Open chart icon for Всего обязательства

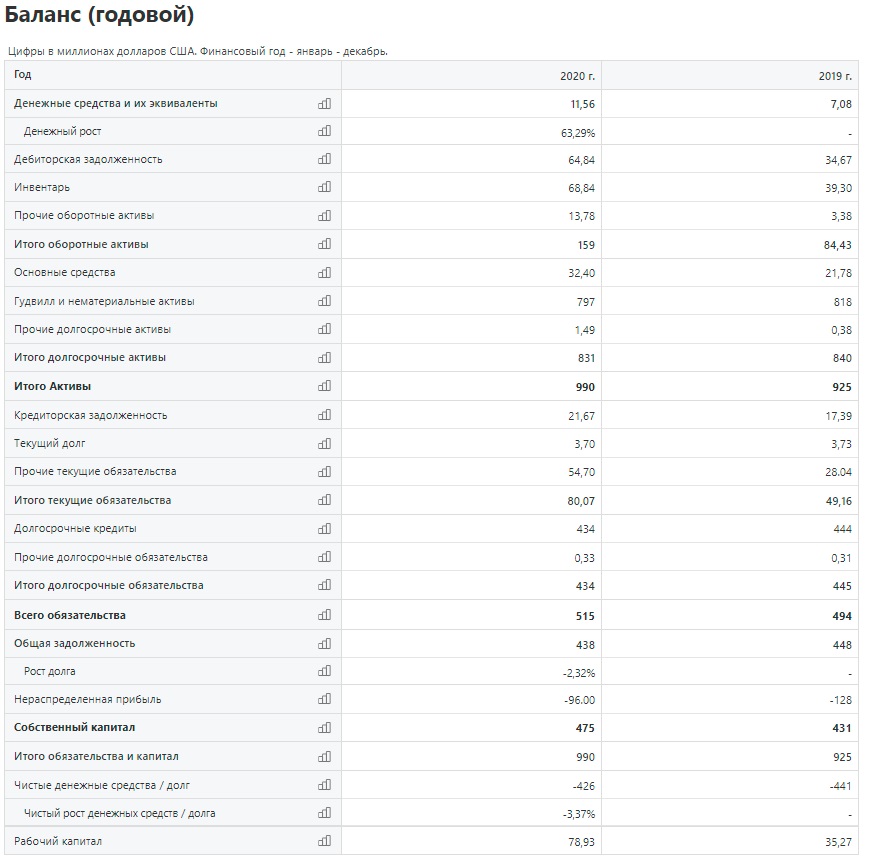[x=324, y=615]
